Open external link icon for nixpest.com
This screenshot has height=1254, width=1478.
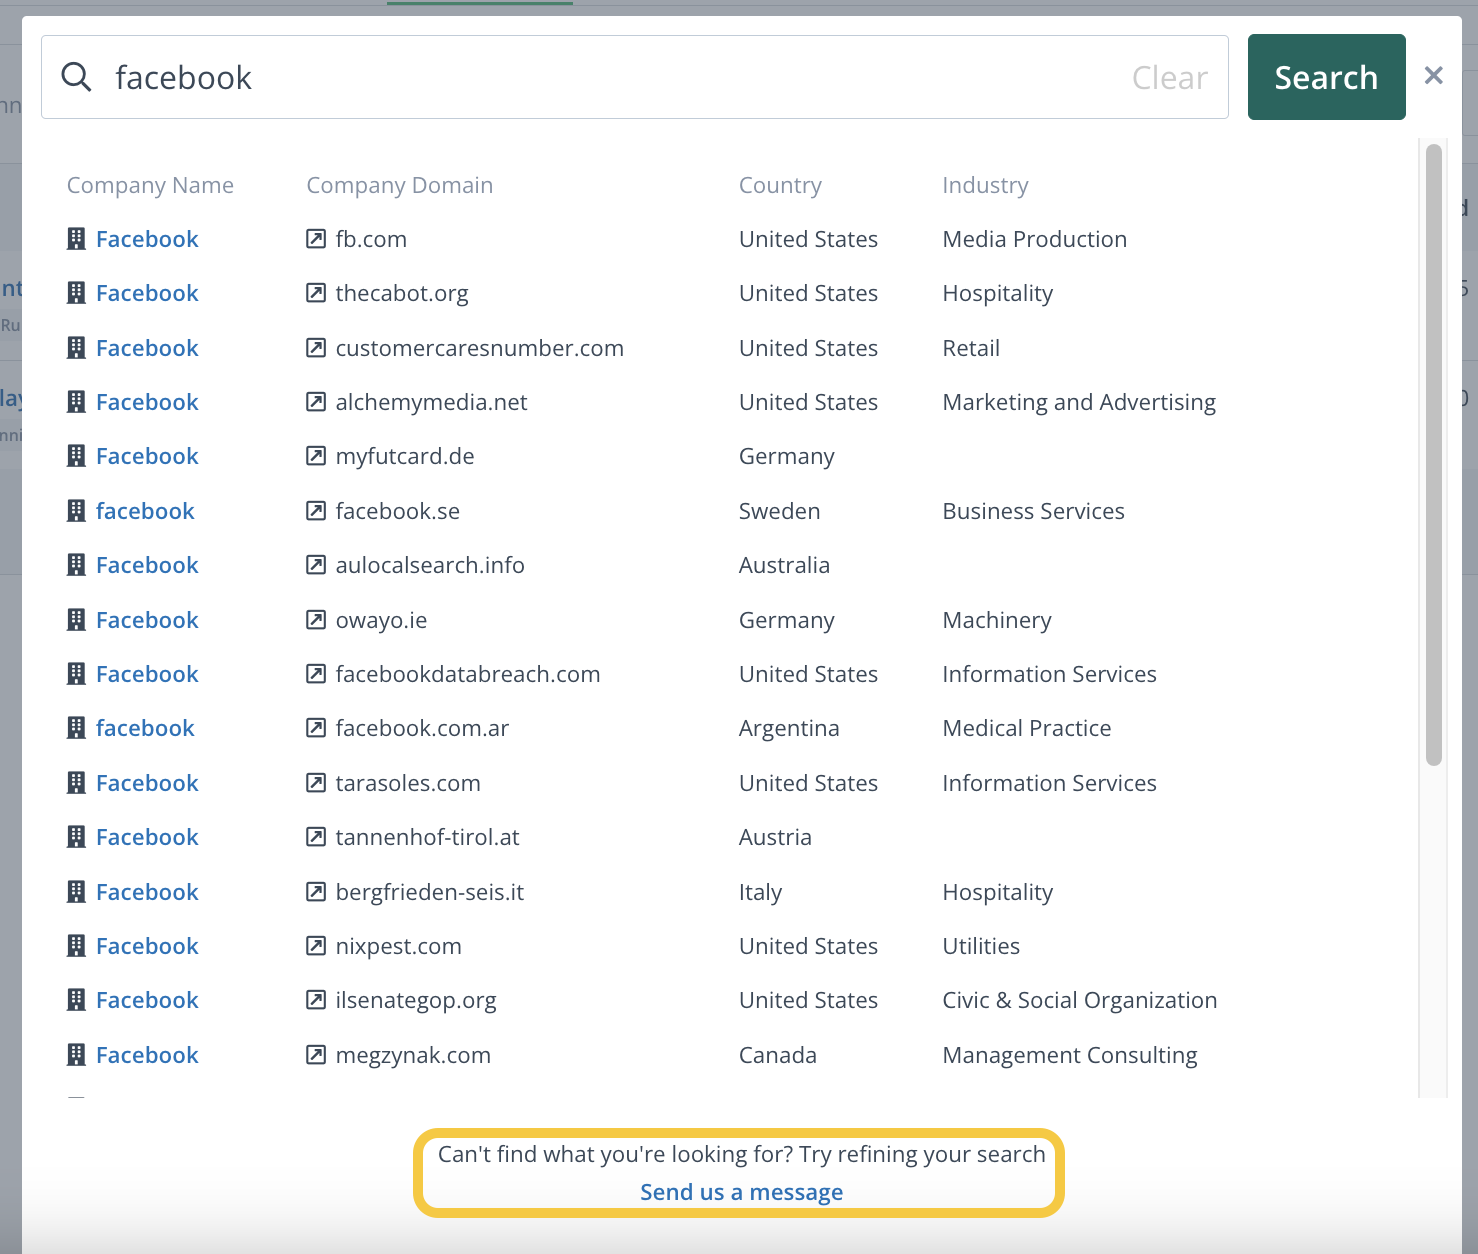(316, 946)
